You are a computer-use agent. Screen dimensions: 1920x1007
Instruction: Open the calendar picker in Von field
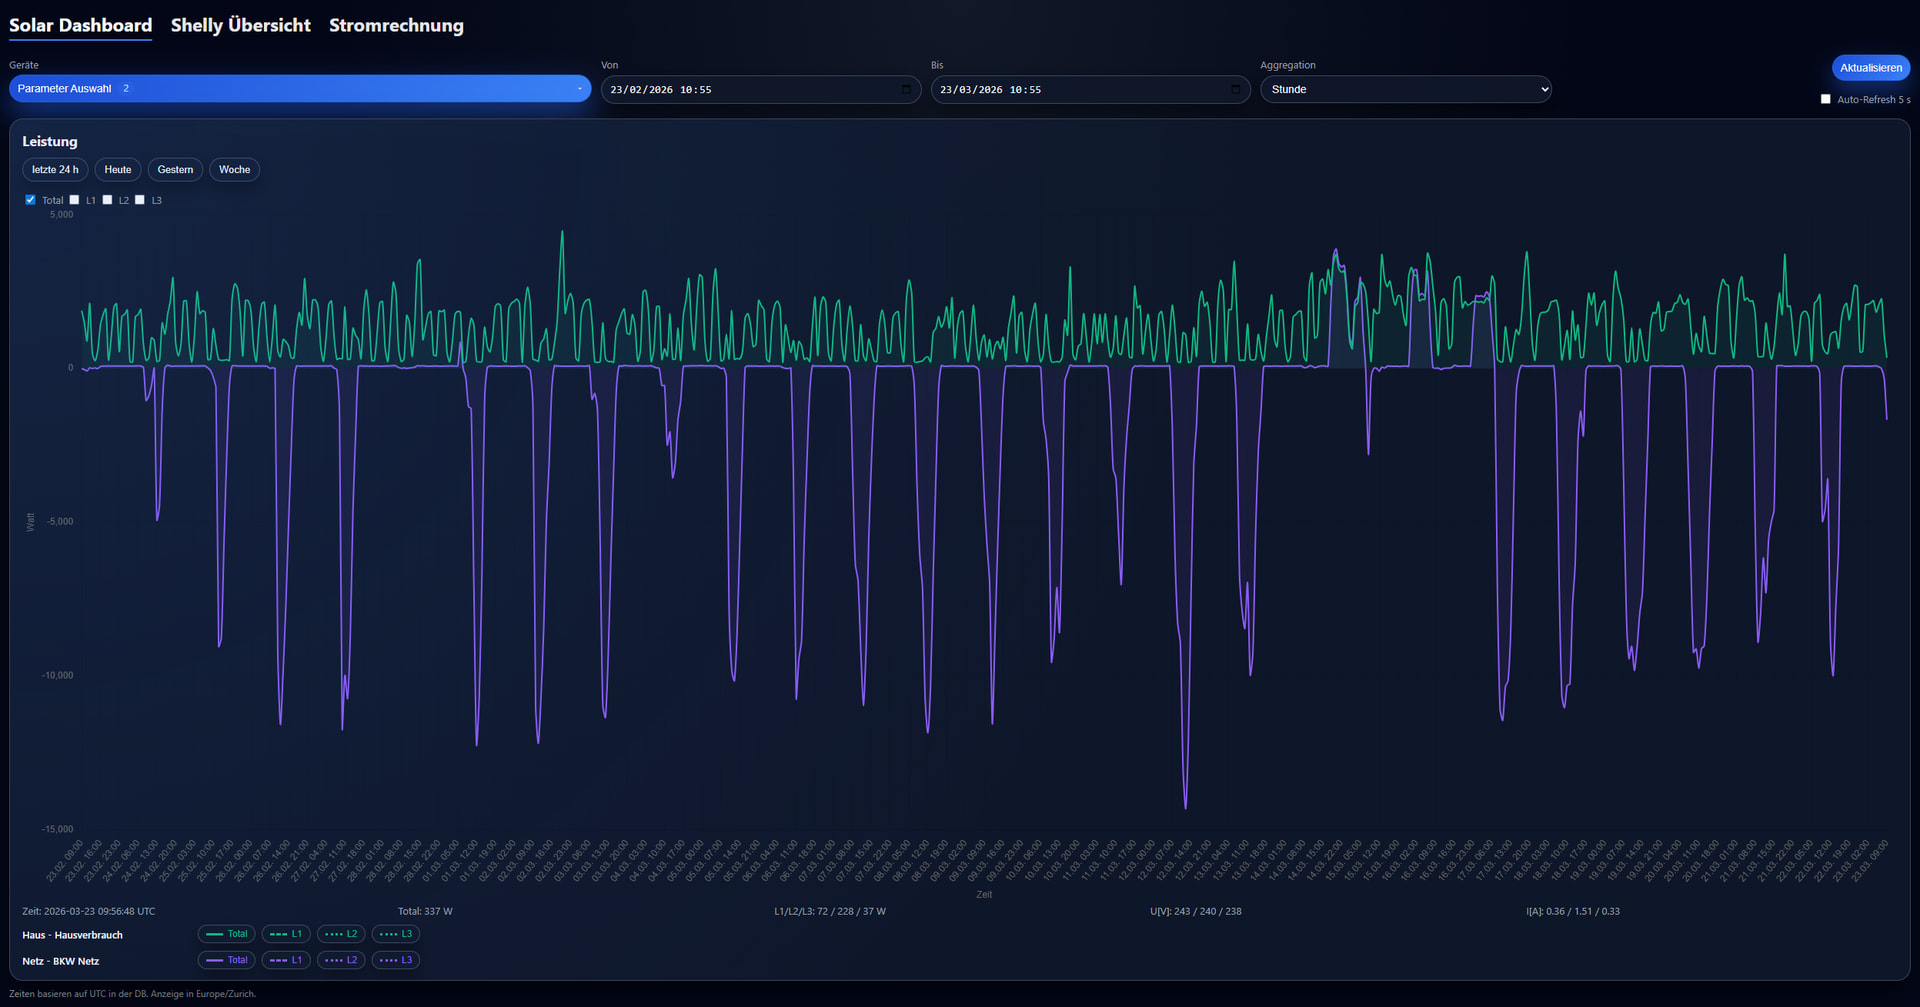[x=906, y=89]
